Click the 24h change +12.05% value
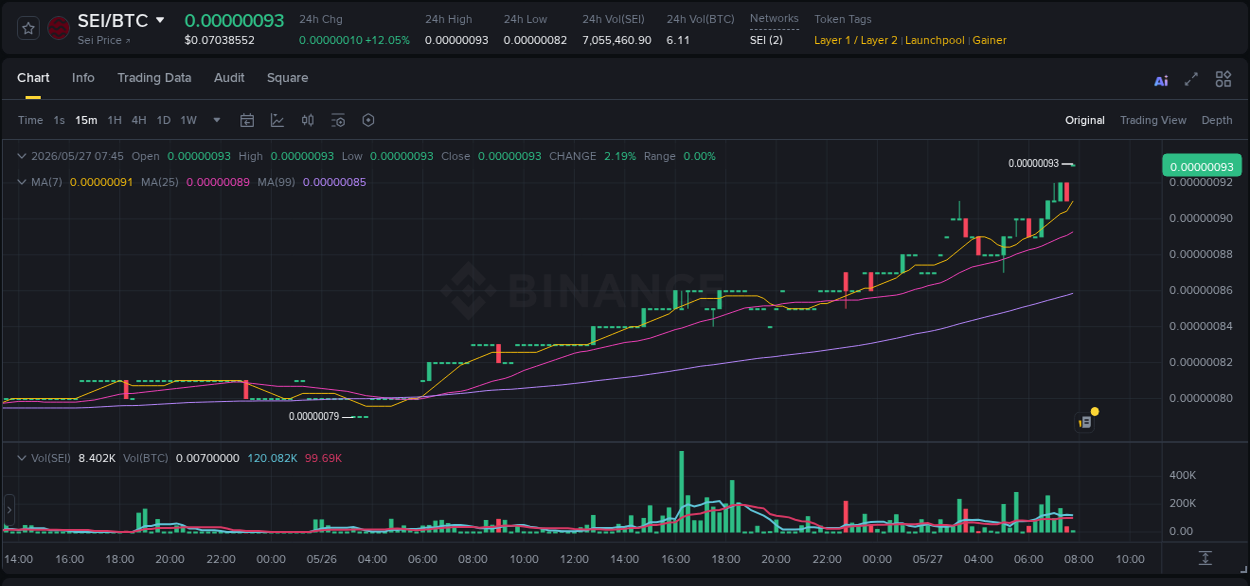The image size is (1250, 586). [x=388, y=40]
